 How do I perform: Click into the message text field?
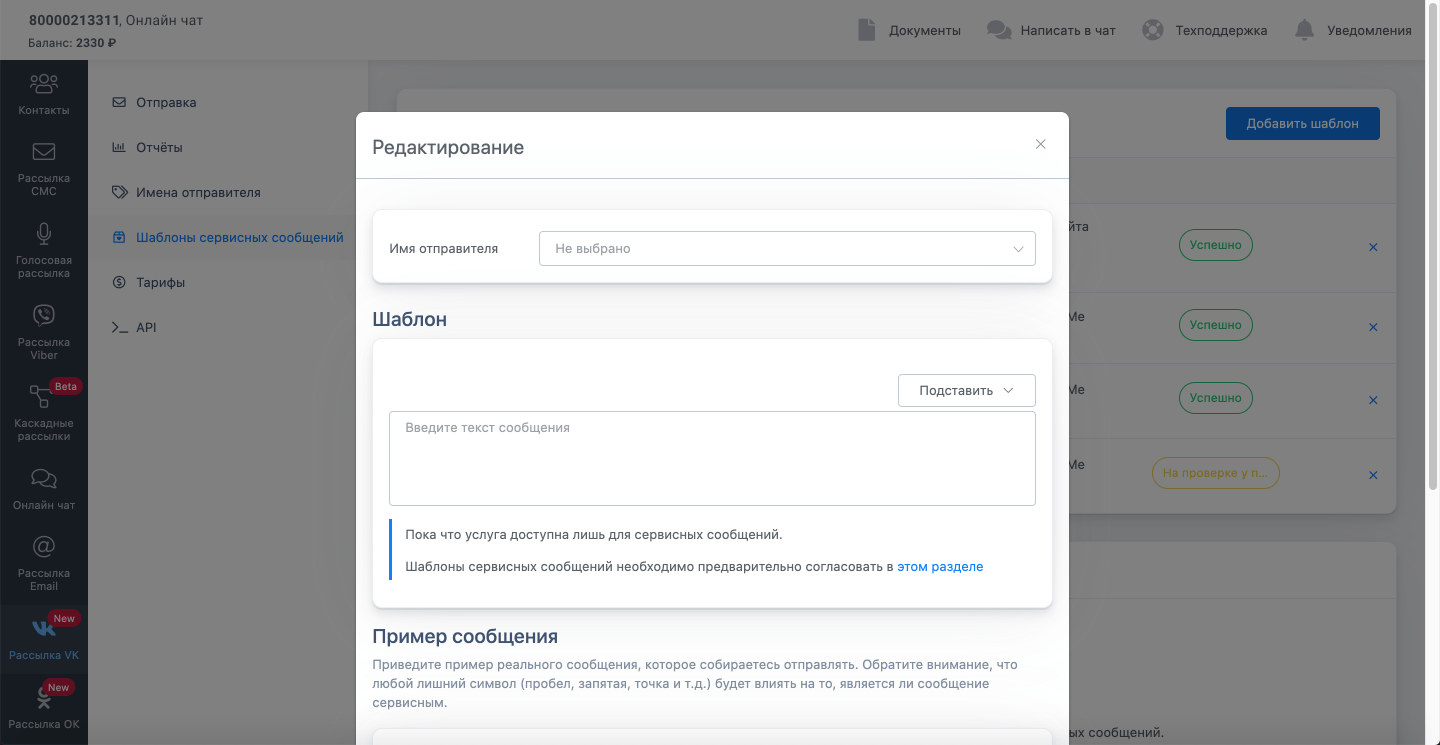[x=712, y=458]
